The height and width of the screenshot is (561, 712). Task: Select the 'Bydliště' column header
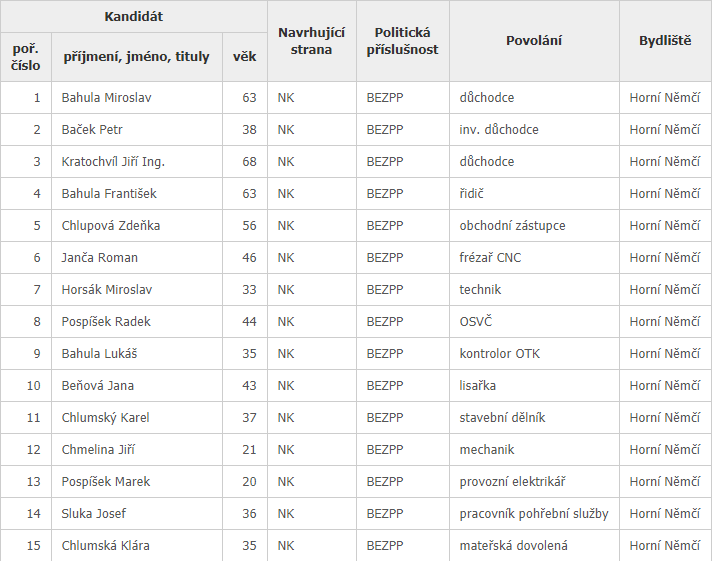(x=665, y=41)
